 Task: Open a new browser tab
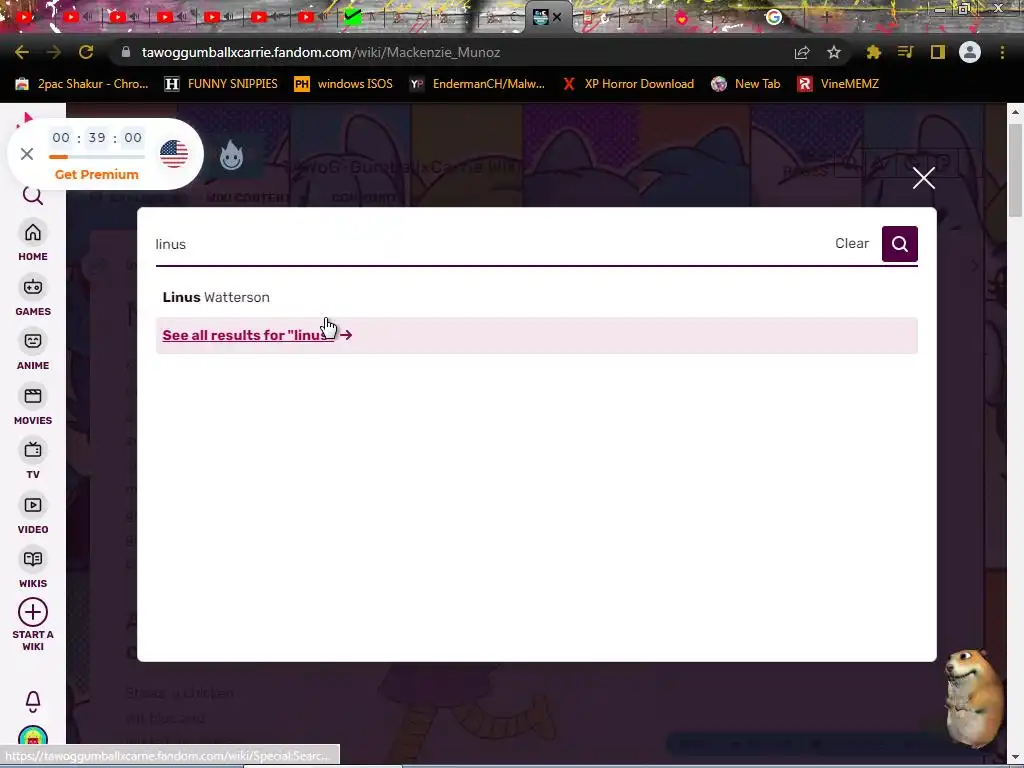pyautogui.click(x=825, y=18)
